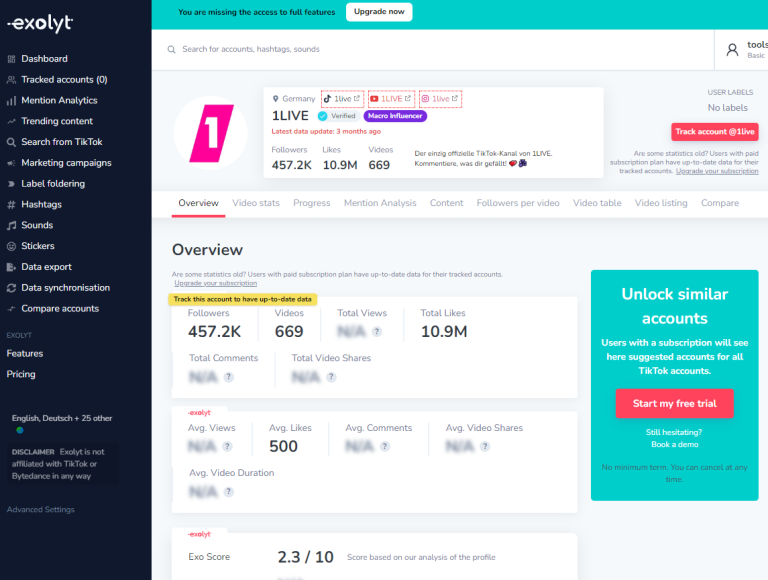Click the Trending content line icon
Image resolution: width=768 pixels, height=580 pixels.
(11, 121)
